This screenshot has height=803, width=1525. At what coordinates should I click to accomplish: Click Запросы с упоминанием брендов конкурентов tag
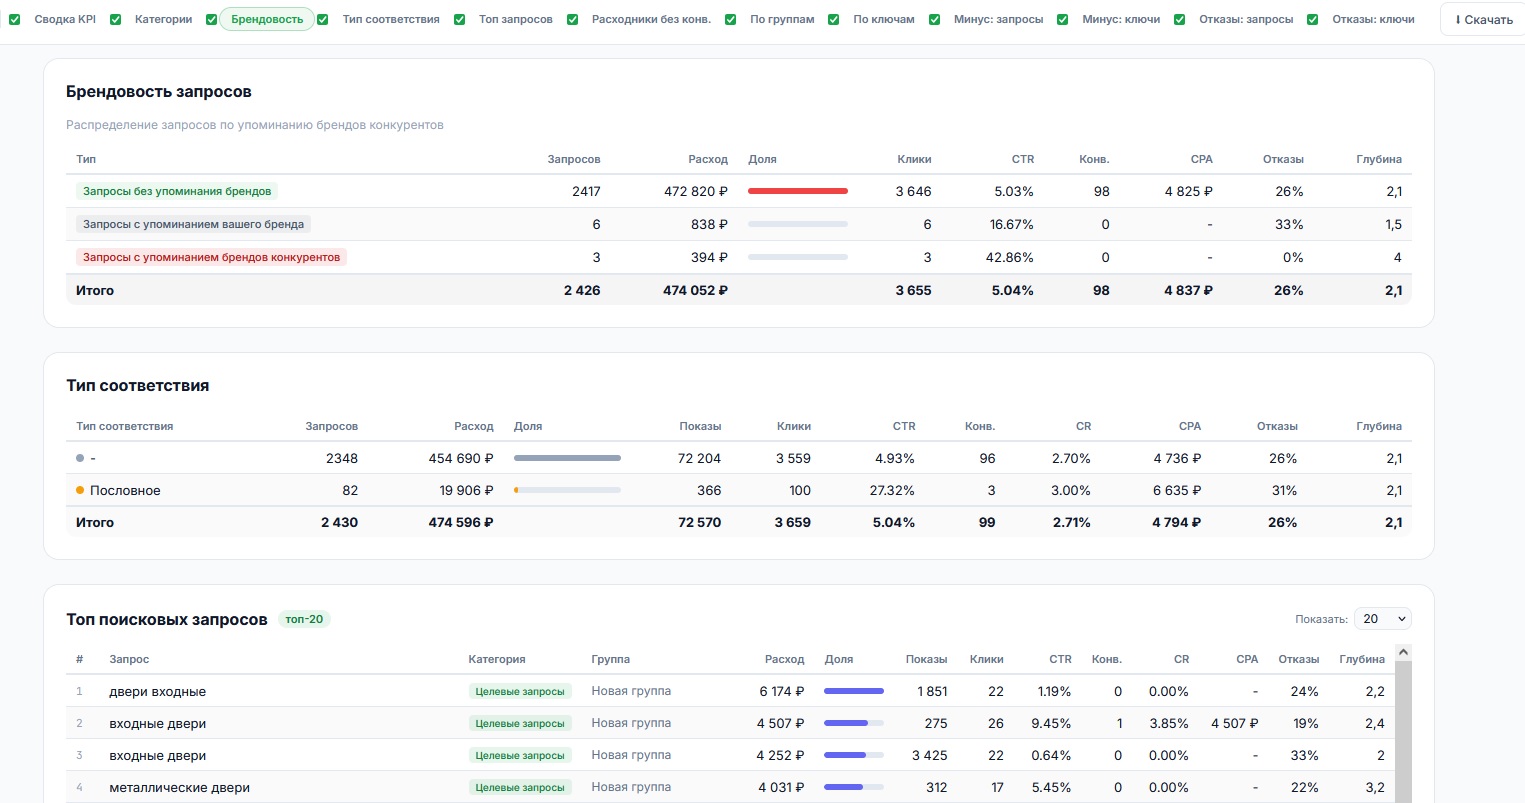point(211,257)
